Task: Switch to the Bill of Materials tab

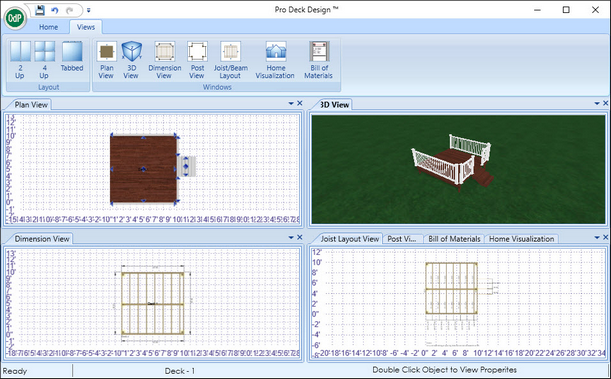Action: point(454,239)
